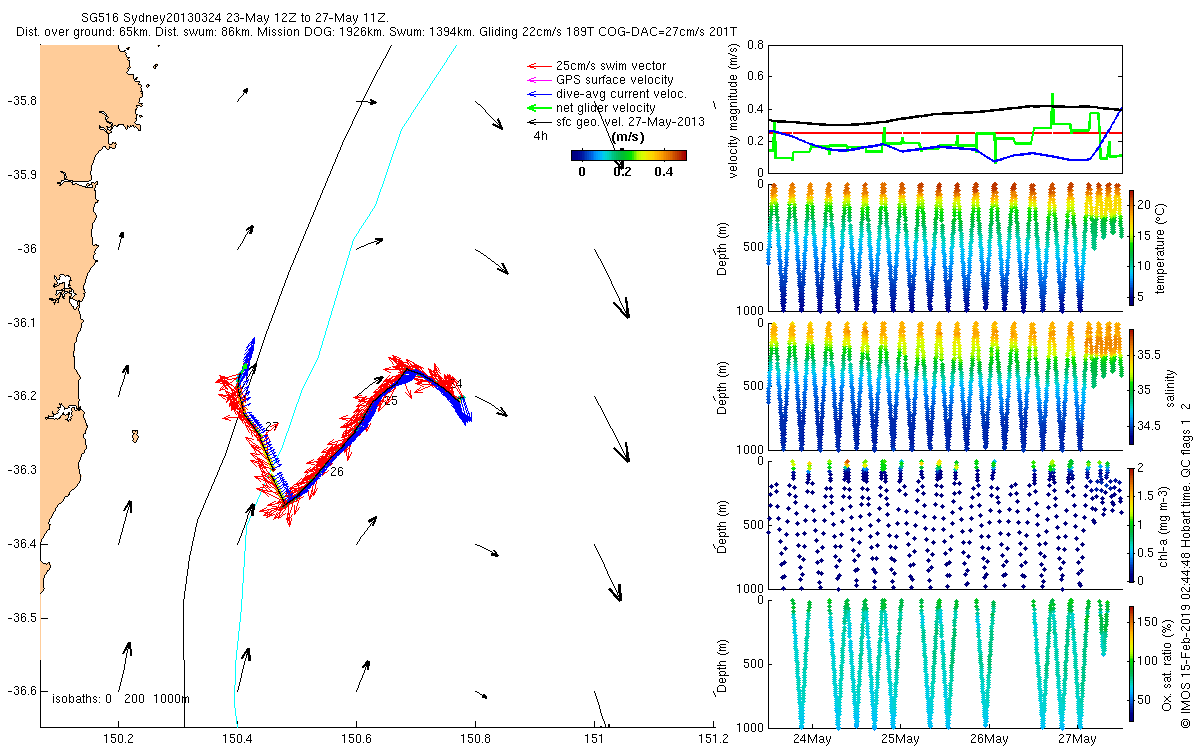Click the green net glider velocity legend arrow
1200x750 pixels.
[x=538, y=108]
